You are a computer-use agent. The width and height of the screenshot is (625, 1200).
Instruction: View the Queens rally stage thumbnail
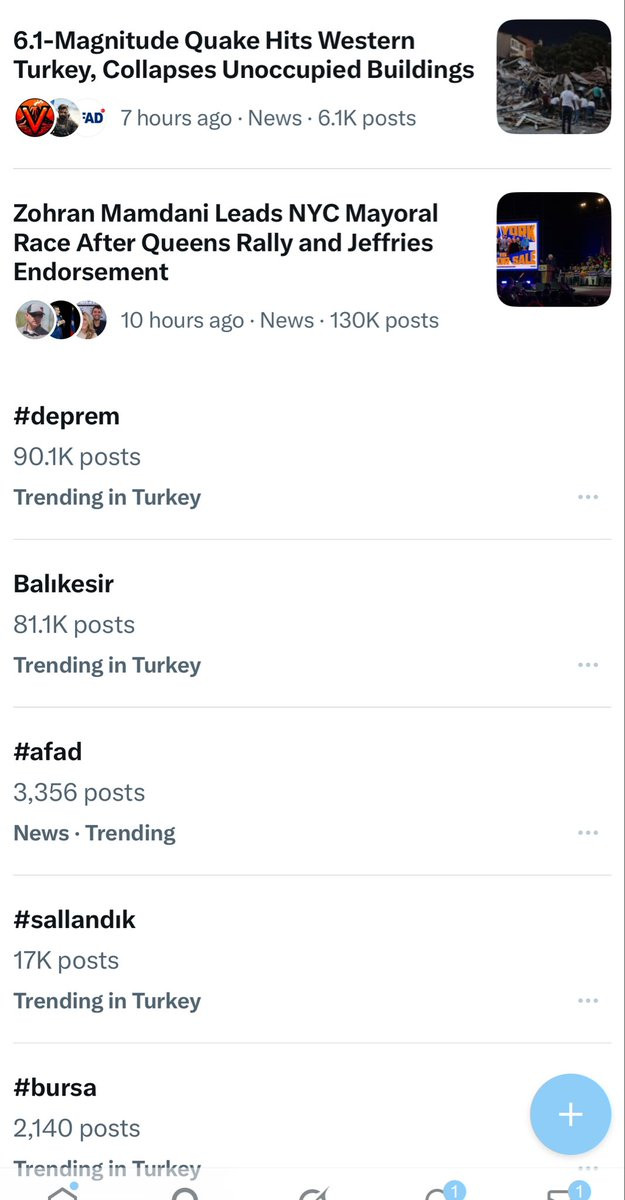[x=554, y=249]
